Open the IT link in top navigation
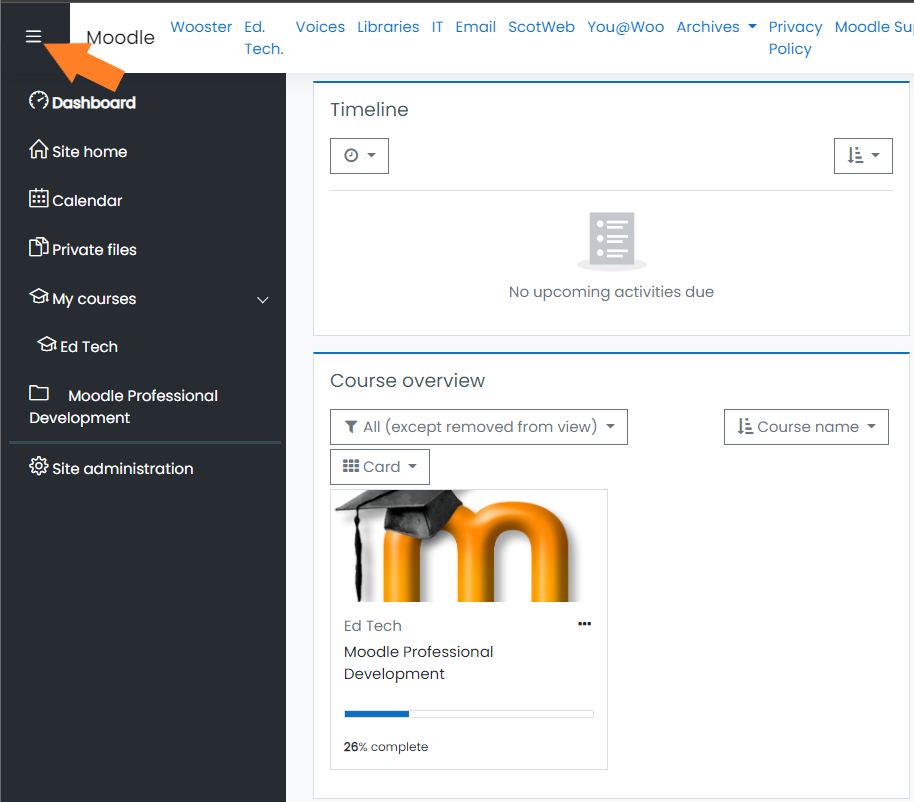The width and height of the screenshot is (914, 802). pos(437,27)
